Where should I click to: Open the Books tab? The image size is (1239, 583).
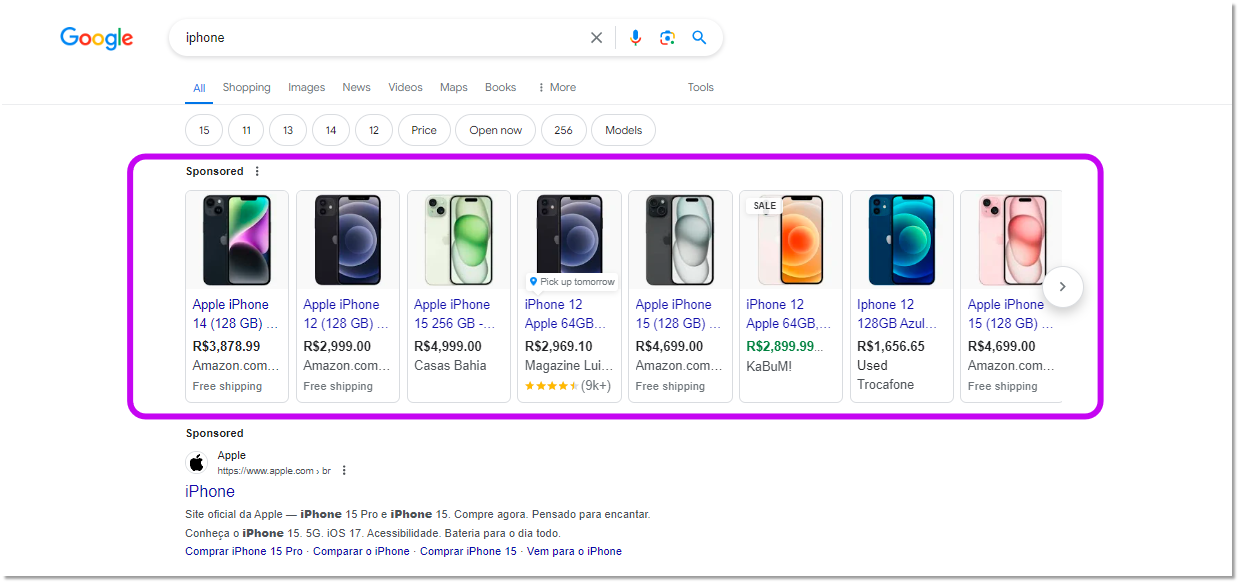click(x=501, y=87)
